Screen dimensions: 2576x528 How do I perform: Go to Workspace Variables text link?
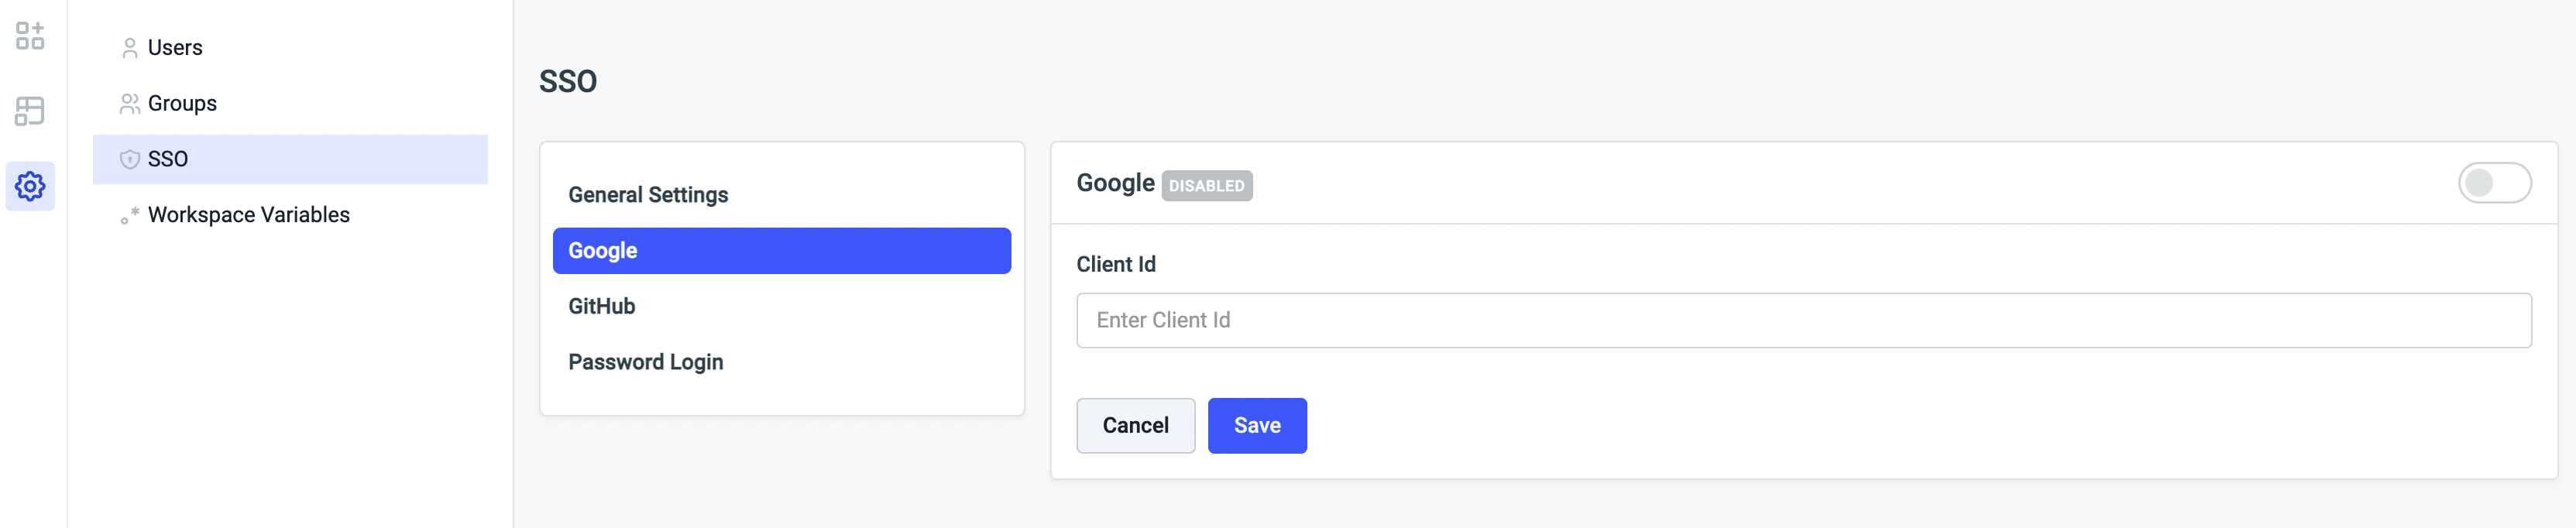point(249,215)
